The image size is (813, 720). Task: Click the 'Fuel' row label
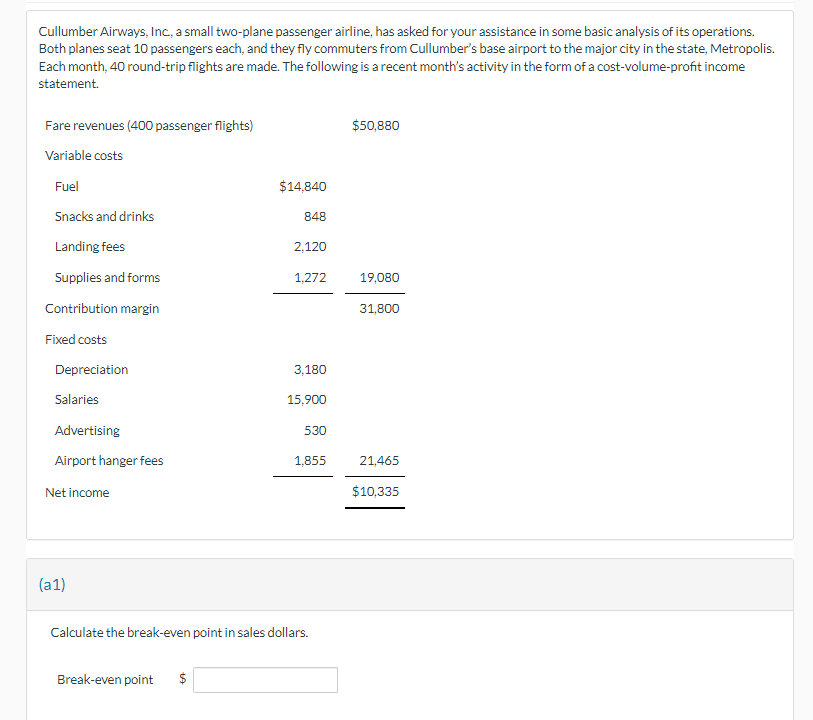pos(67,186)
